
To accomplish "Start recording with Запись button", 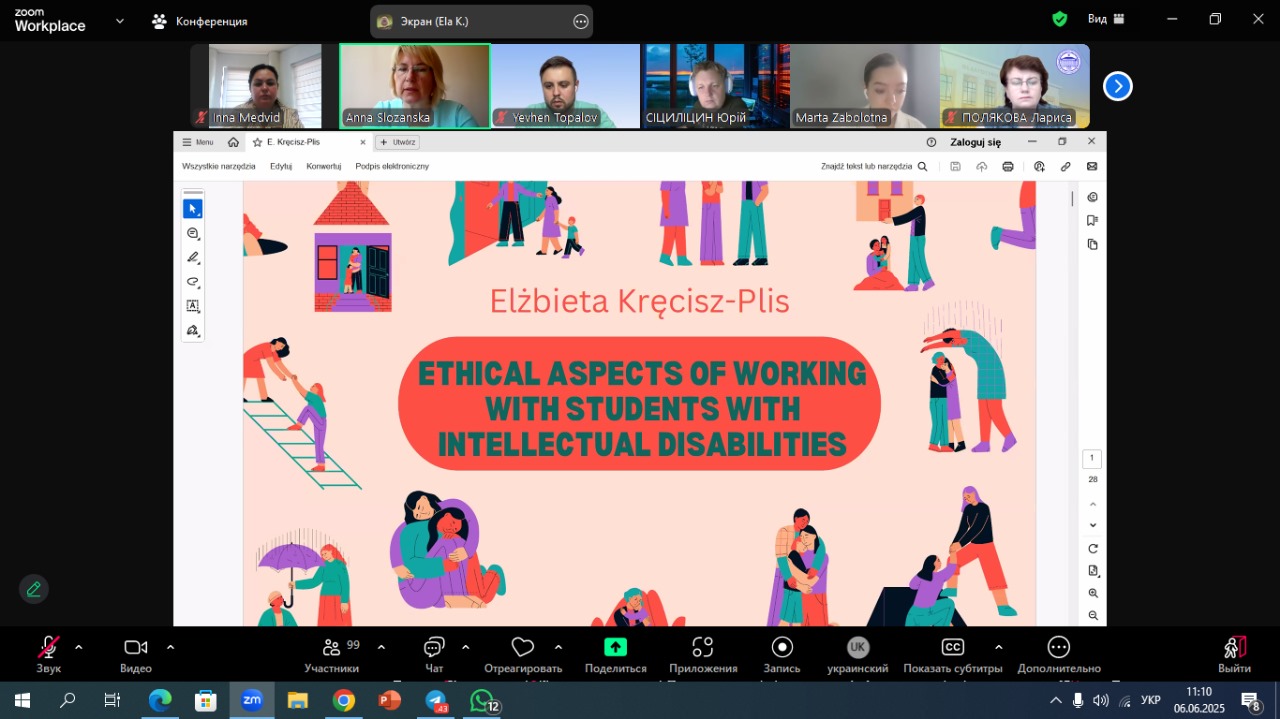I will pyautogui.click(x=782, y=648).
